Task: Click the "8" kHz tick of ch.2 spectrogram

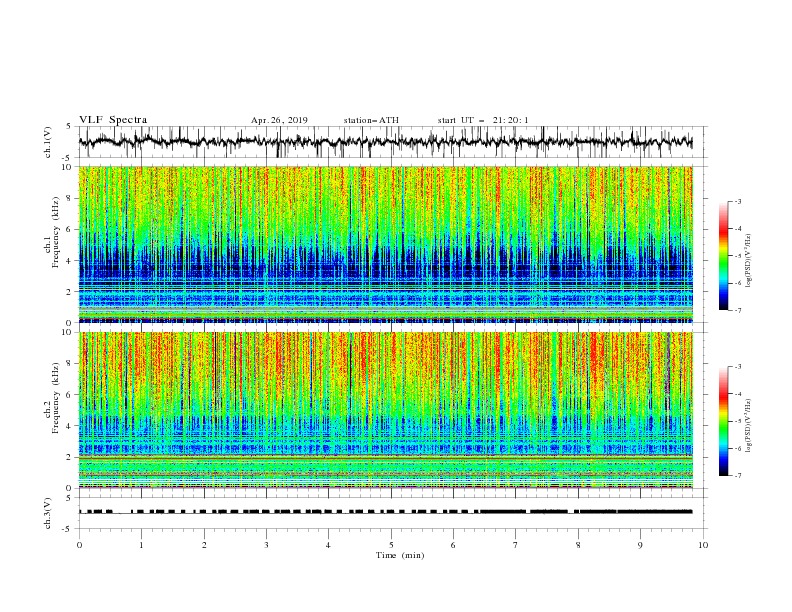Action: [70, 363]
